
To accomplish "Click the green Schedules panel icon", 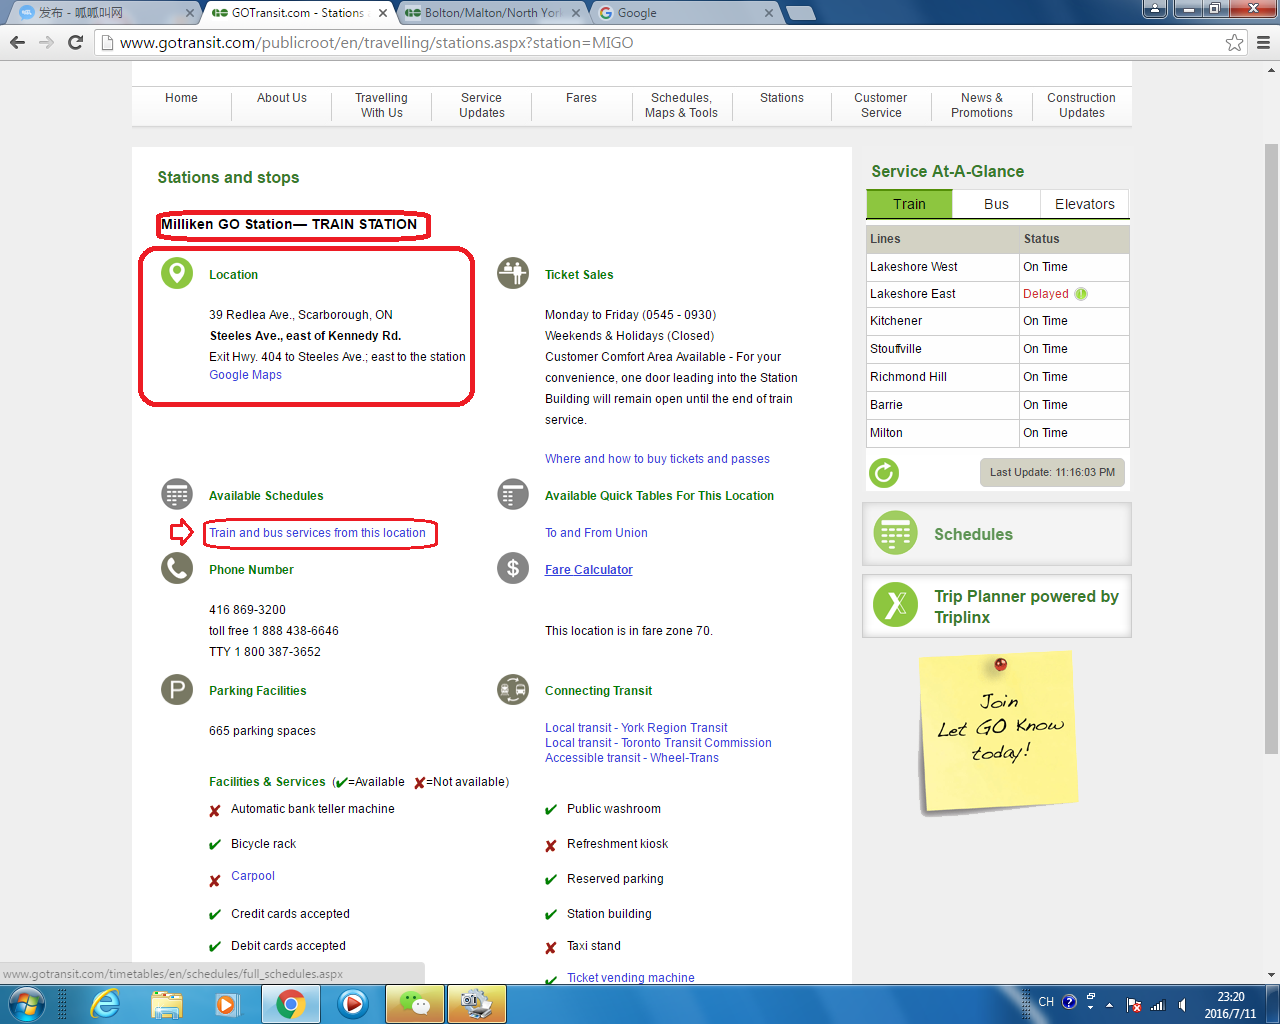I will point(896,533).
